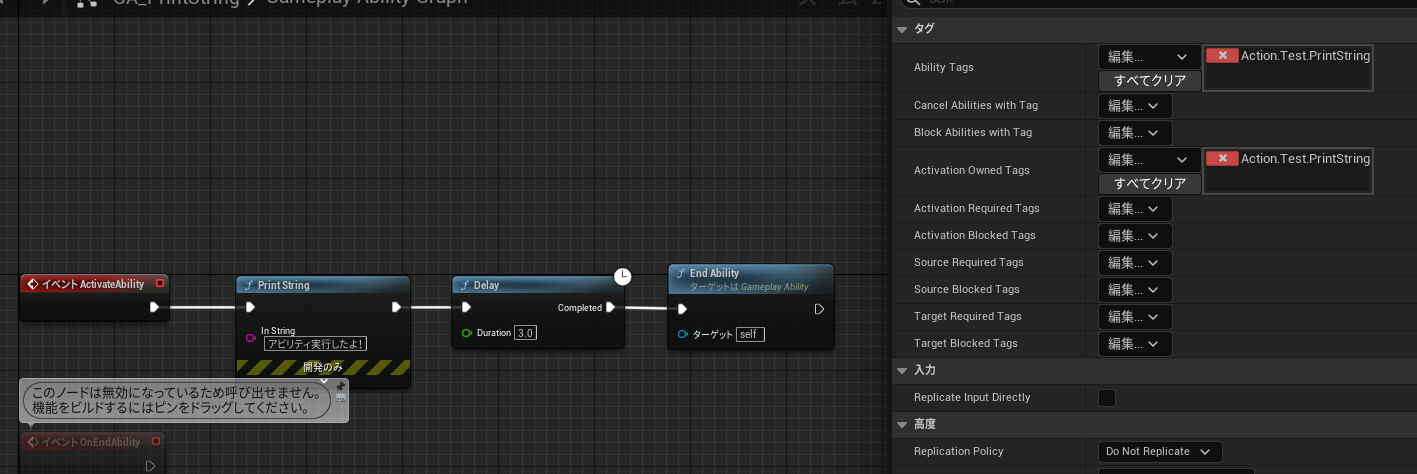Remove Action.Test.PrintString from Ability Tags
The width and height of the screenshot is (1417, 474).
1222,56
